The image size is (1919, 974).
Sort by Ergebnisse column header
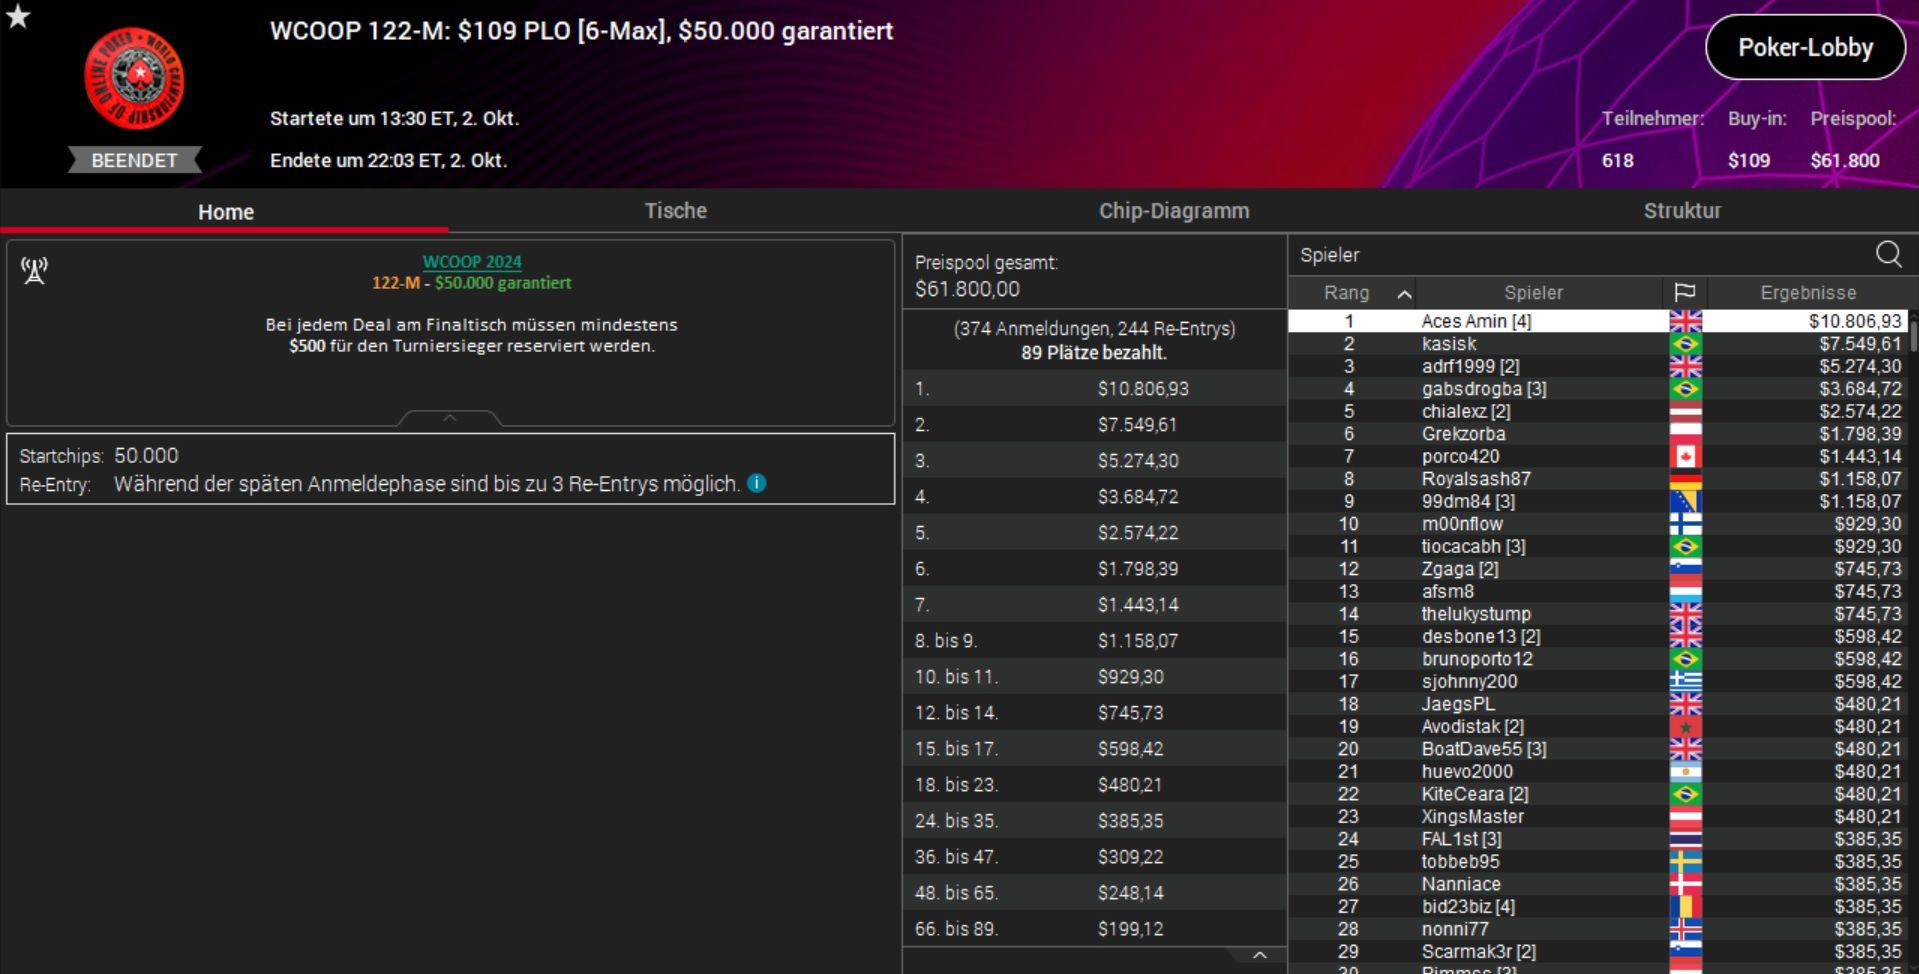pos(1807,292)
